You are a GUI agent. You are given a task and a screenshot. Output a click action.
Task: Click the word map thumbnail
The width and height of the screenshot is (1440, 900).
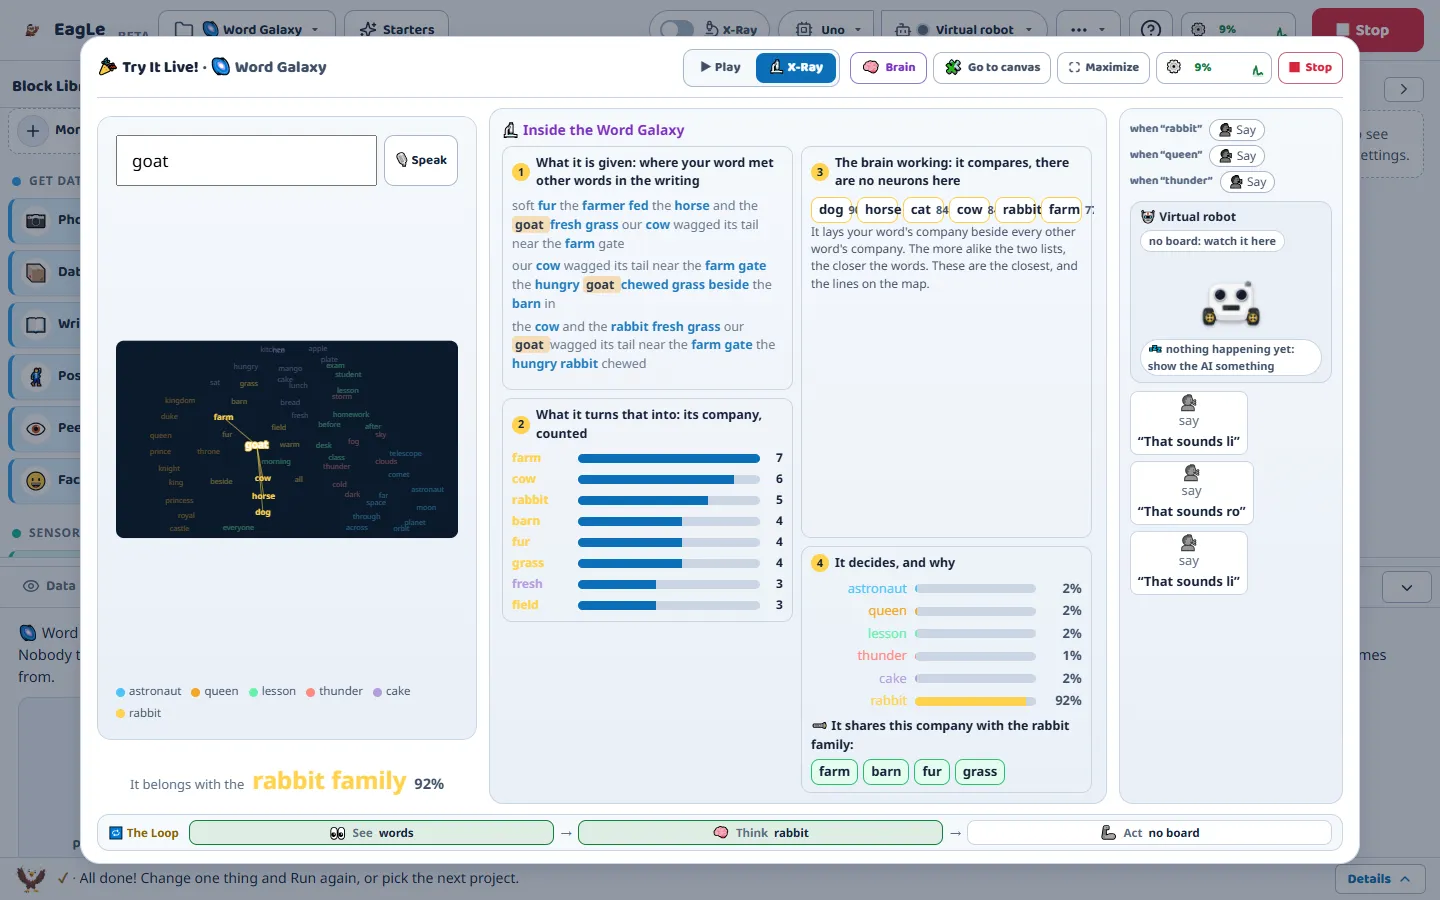point(287,439)
